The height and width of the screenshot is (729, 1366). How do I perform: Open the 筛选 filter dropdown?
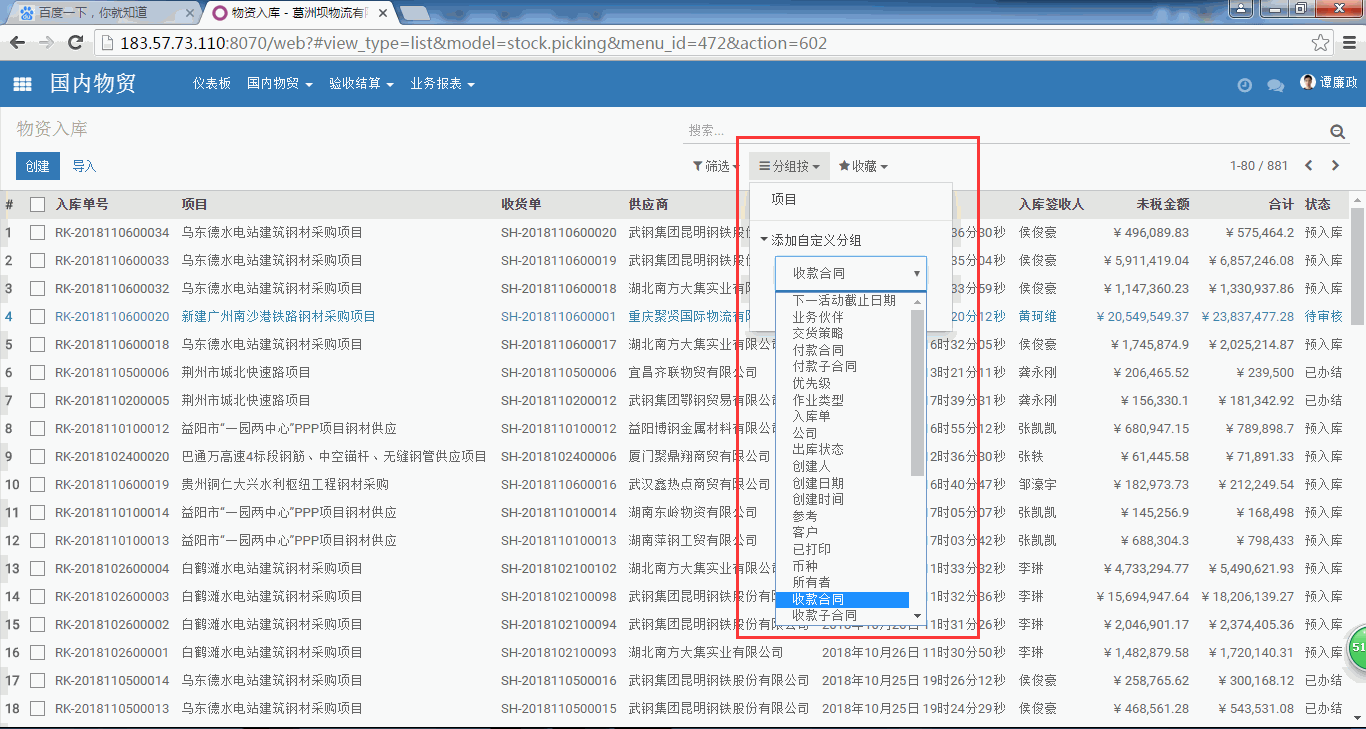(715, 166)
